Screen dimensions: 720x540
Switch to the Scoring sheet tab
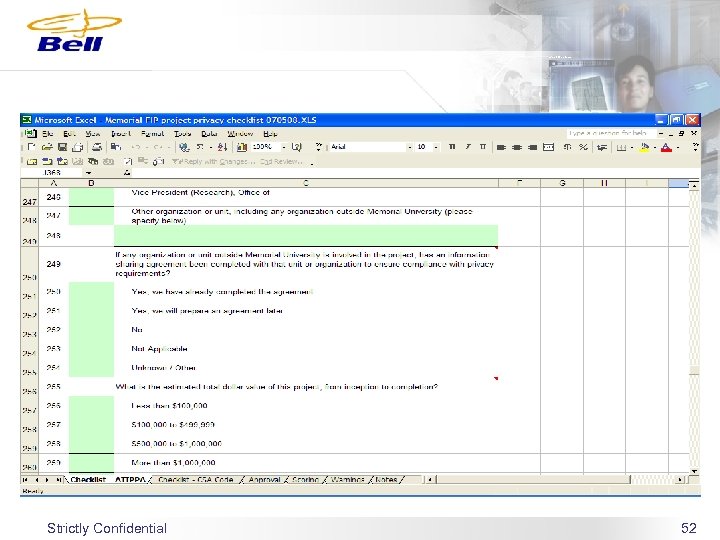click(x=305, y=479)
